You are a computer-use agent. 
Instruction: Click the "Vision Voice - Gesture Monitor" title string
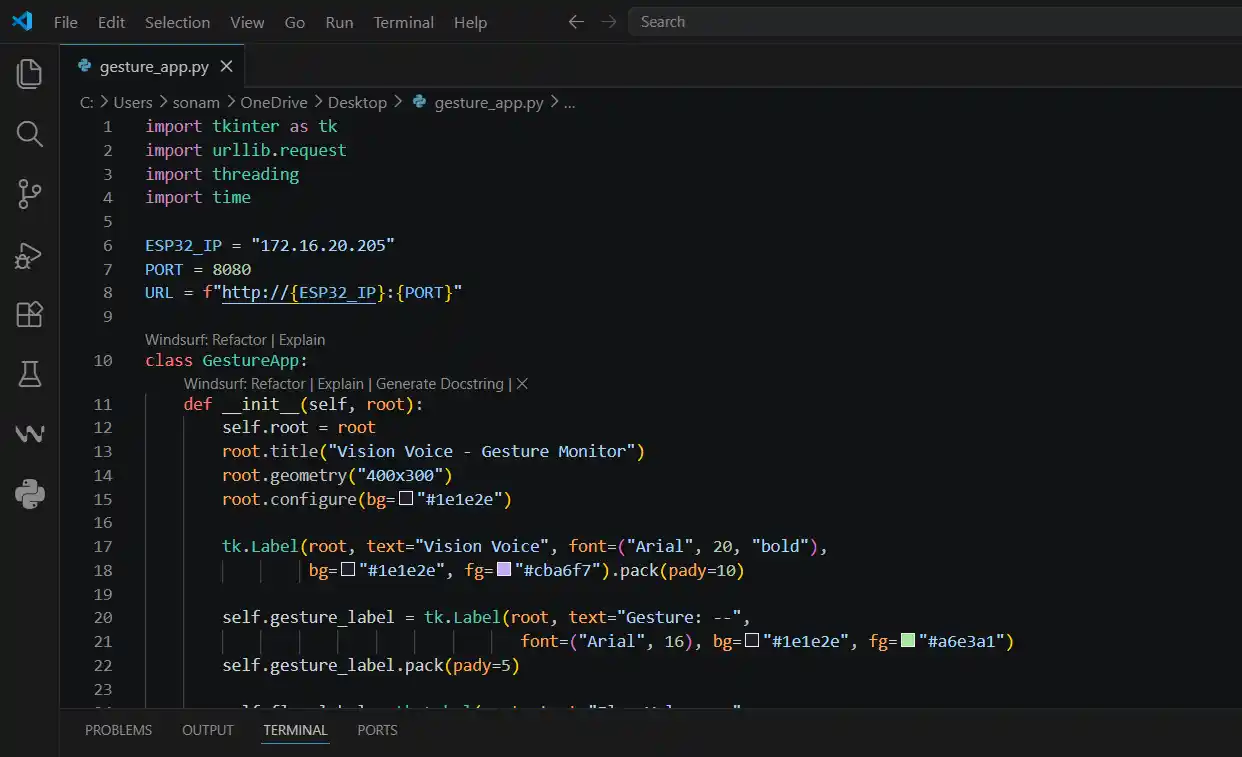(482, 451)
